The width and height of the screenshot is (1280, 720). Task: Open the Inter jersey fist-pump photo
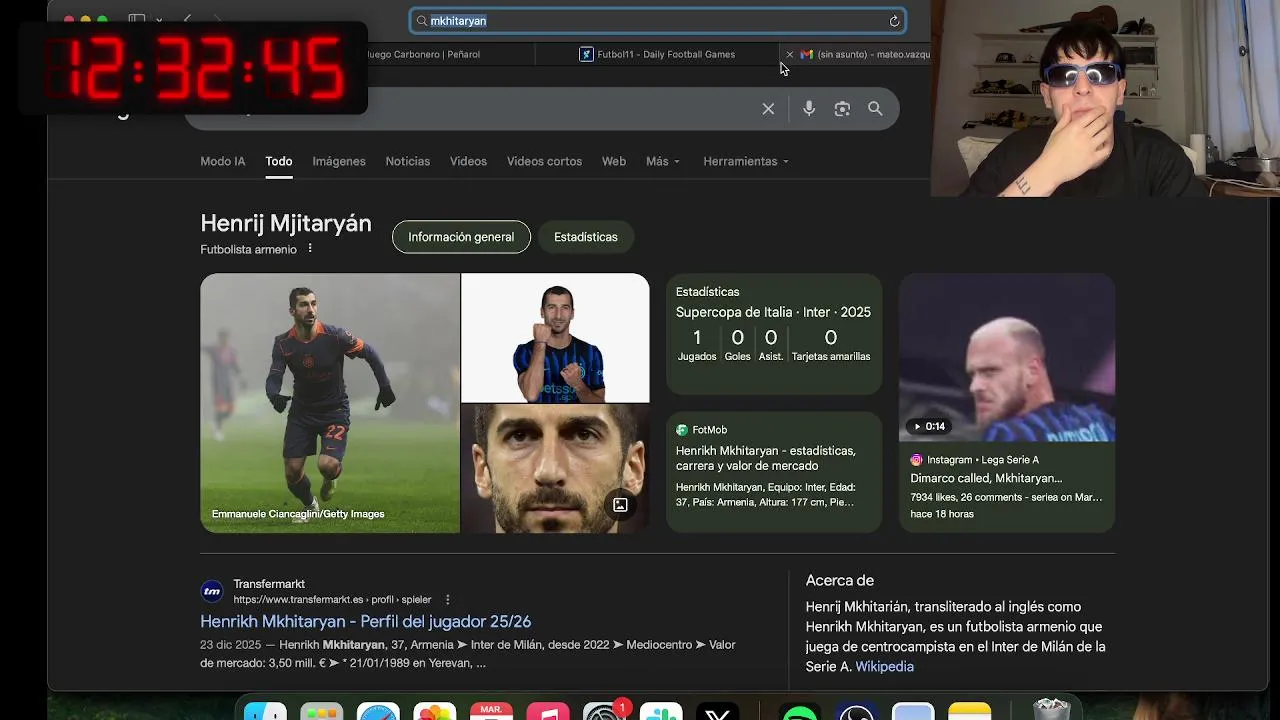pos(555,338)
